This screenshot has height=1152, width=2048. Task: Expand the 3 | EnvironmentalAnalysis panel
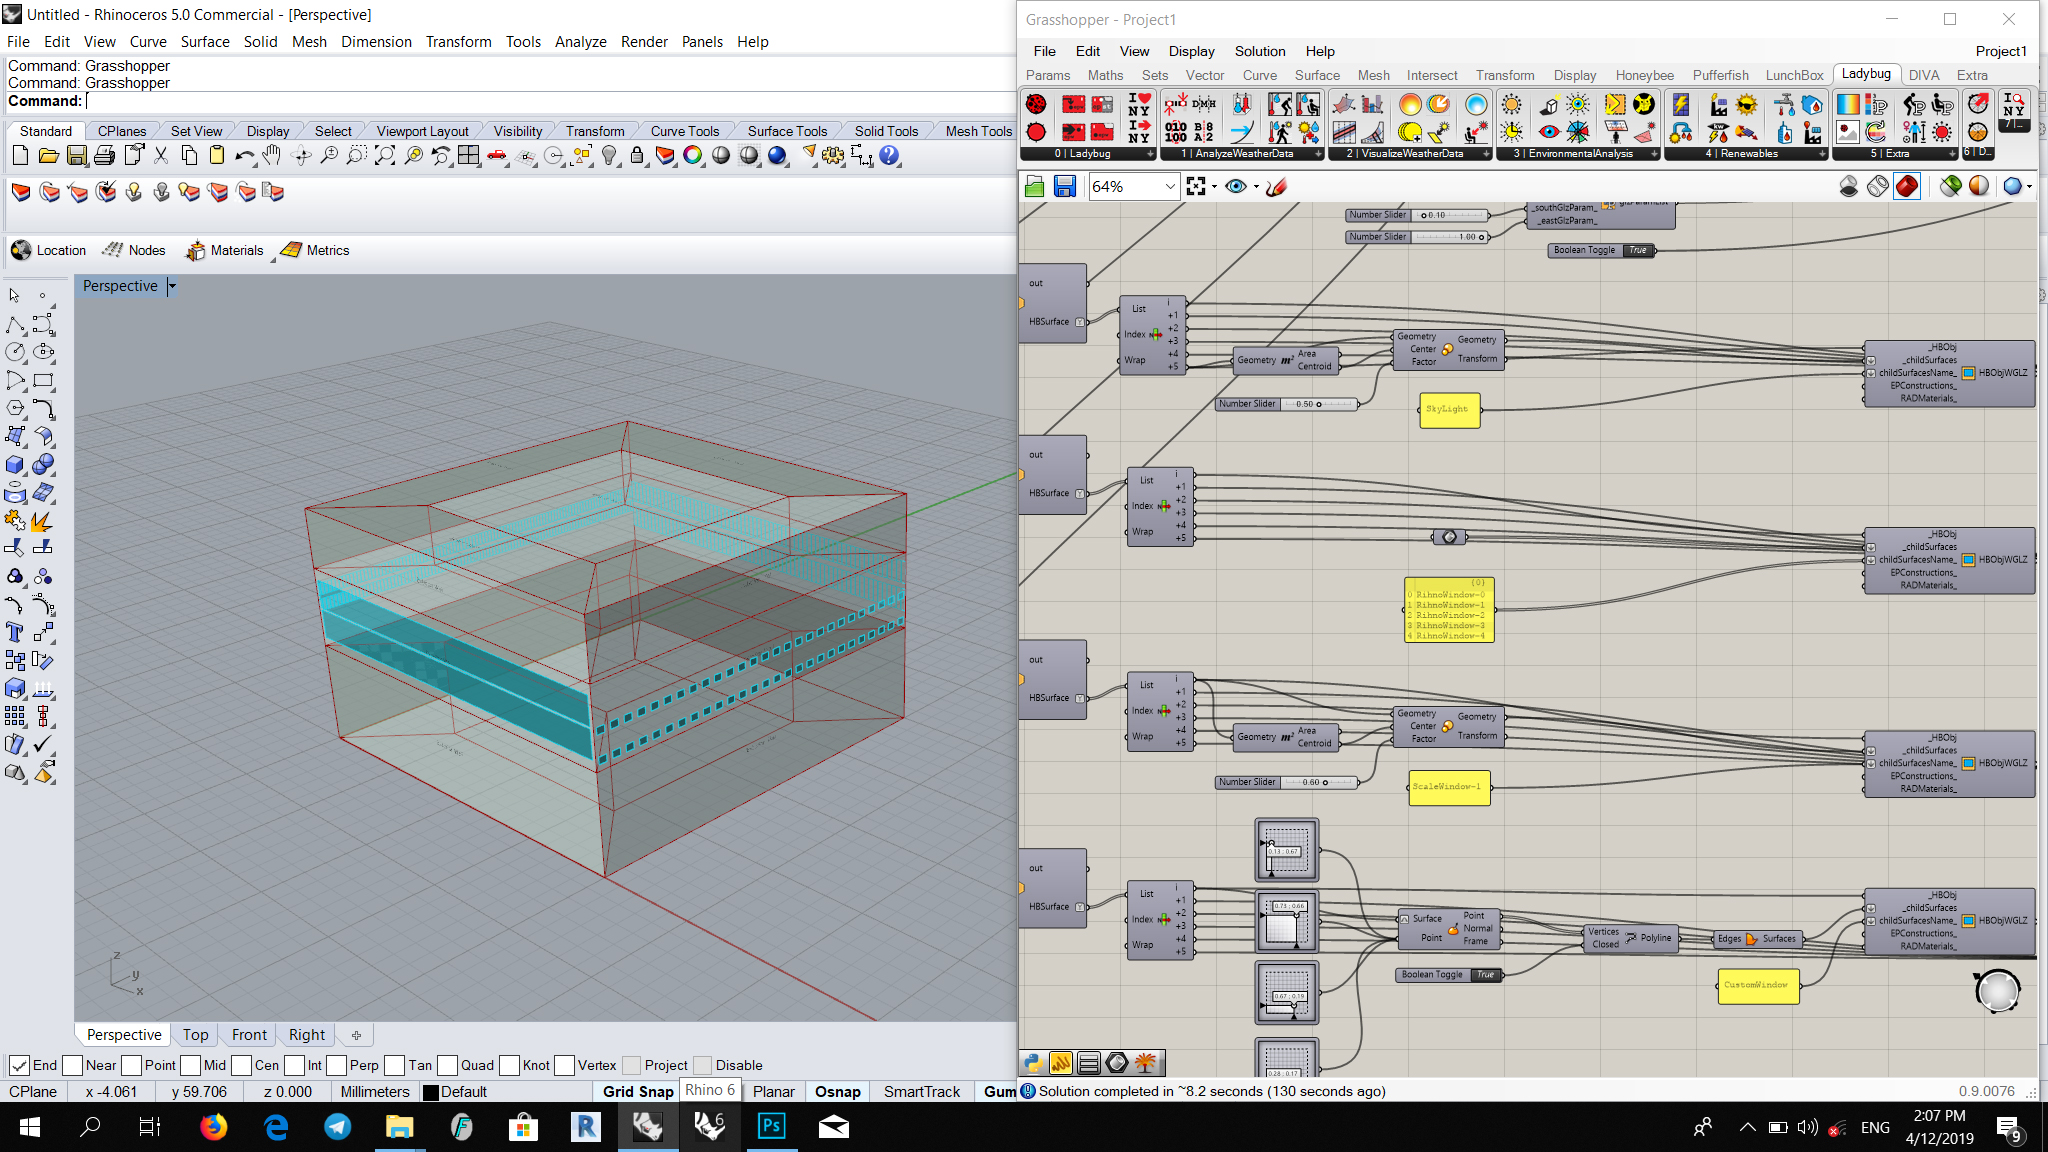point(1654,154)
